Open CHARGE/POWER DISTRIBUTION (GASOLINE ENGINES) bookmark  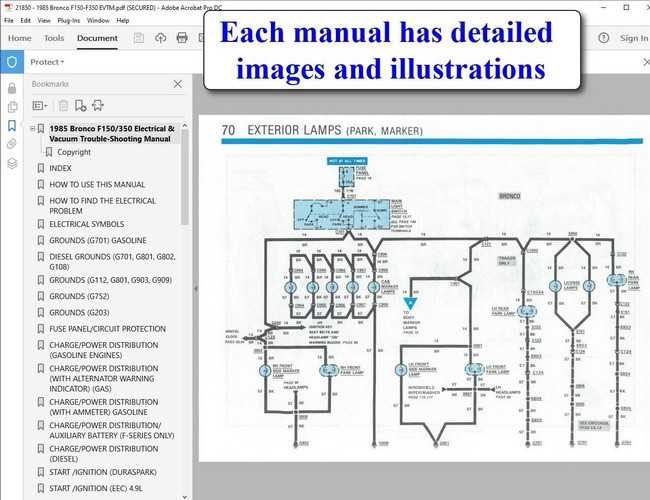pyautogui.click(x=104, y=350)
